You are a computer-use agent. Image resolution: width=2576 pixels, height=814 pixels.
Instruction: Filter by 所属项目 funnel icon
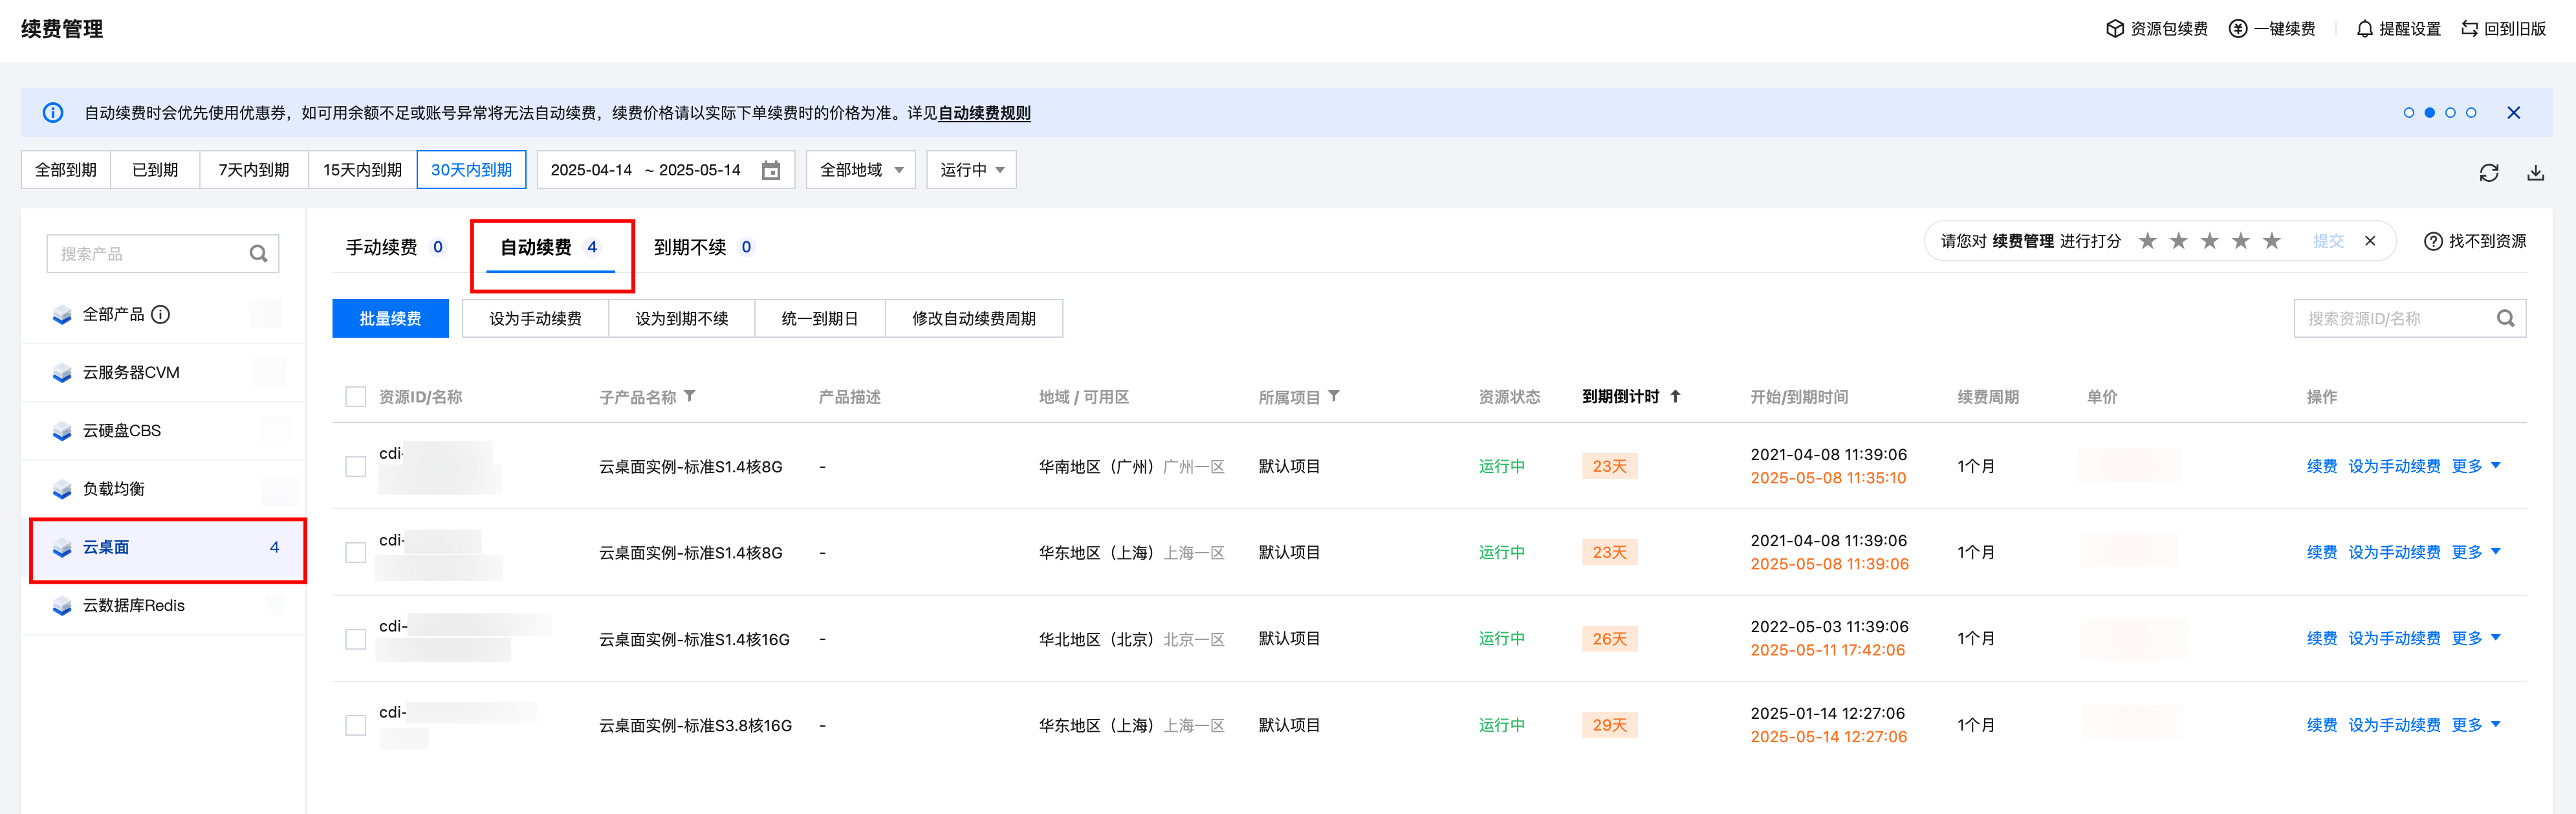tap(1334, 397)
